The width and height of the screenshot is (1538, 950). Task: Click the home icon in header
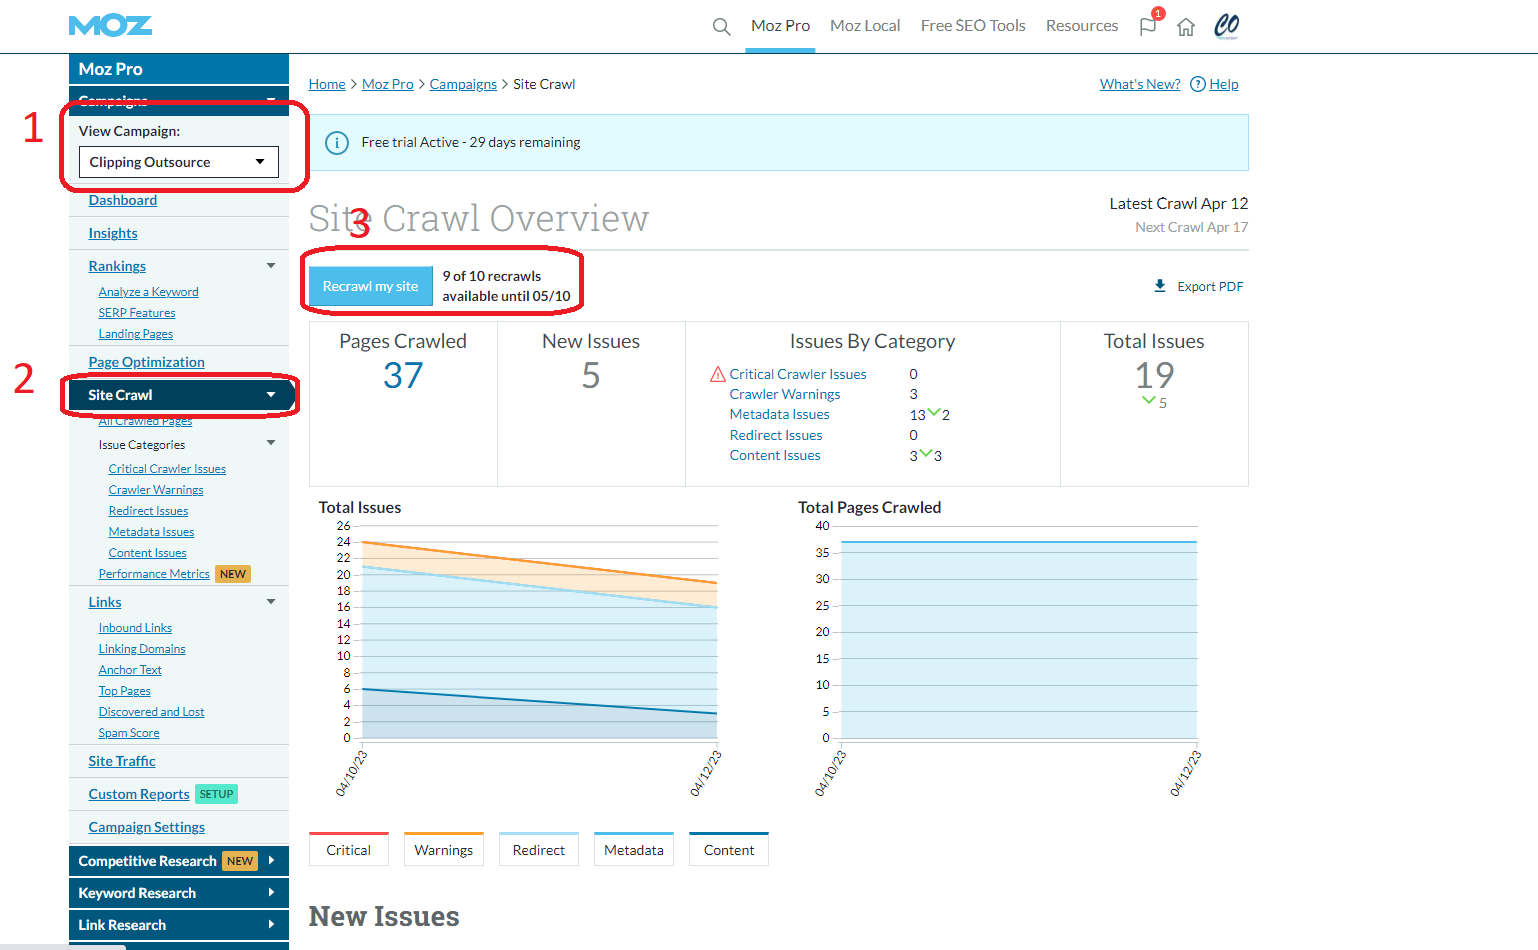[x=1186, y=27]
